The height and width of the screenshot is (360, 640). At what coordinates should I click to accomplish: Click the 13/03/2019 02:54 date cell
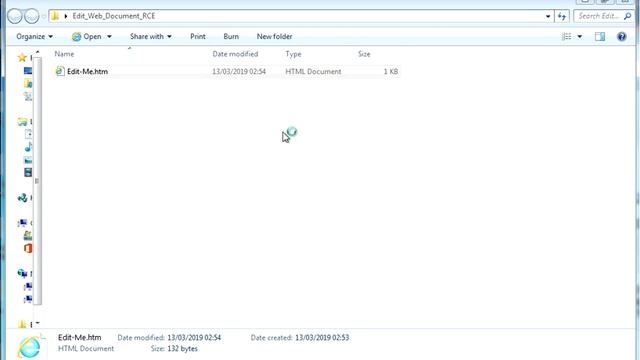coord(239,71)
